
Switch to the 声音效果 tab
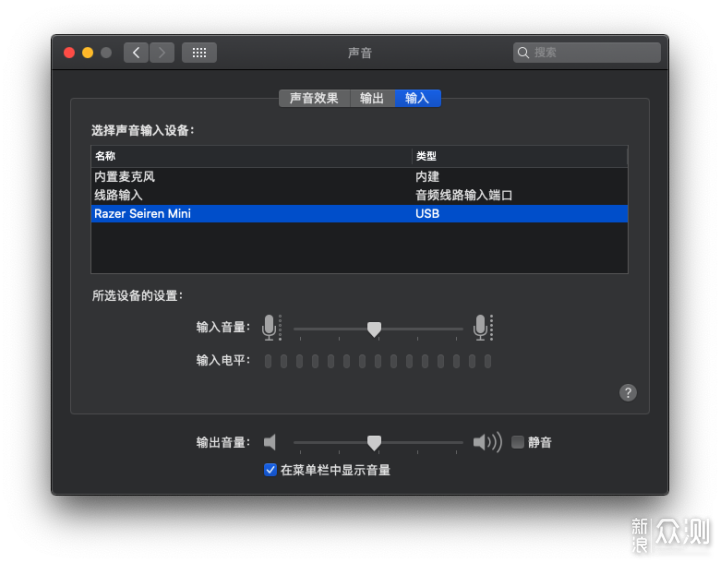(314, 98)
